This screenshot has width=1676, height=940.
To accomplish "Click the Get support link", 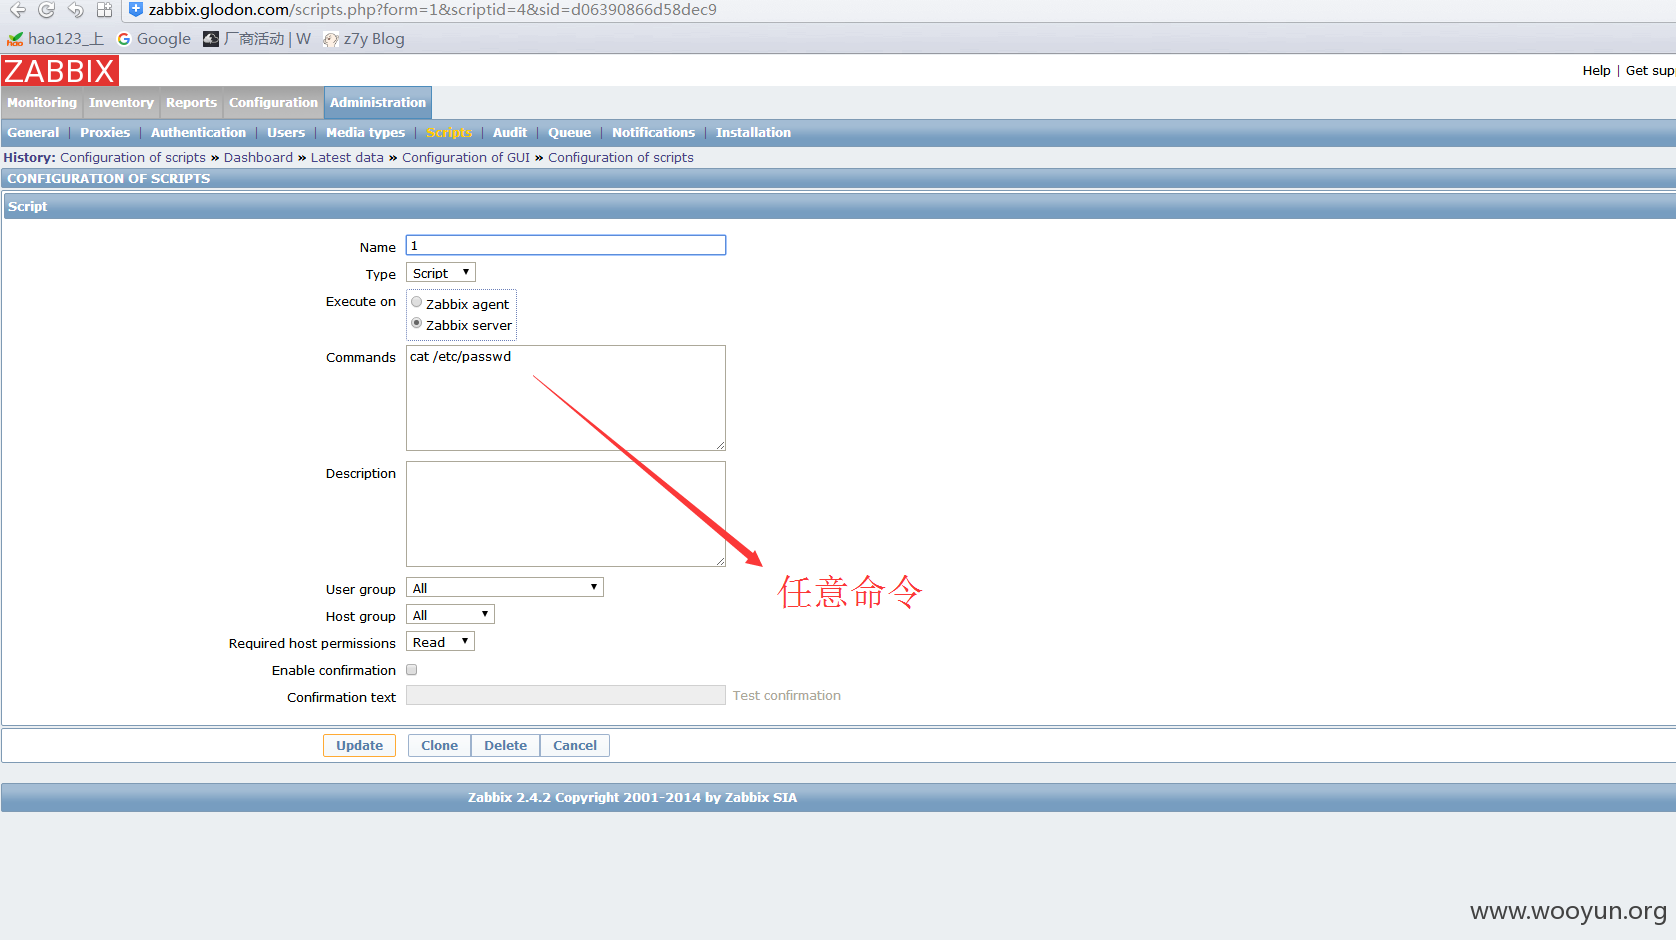I will (1650, 70).
